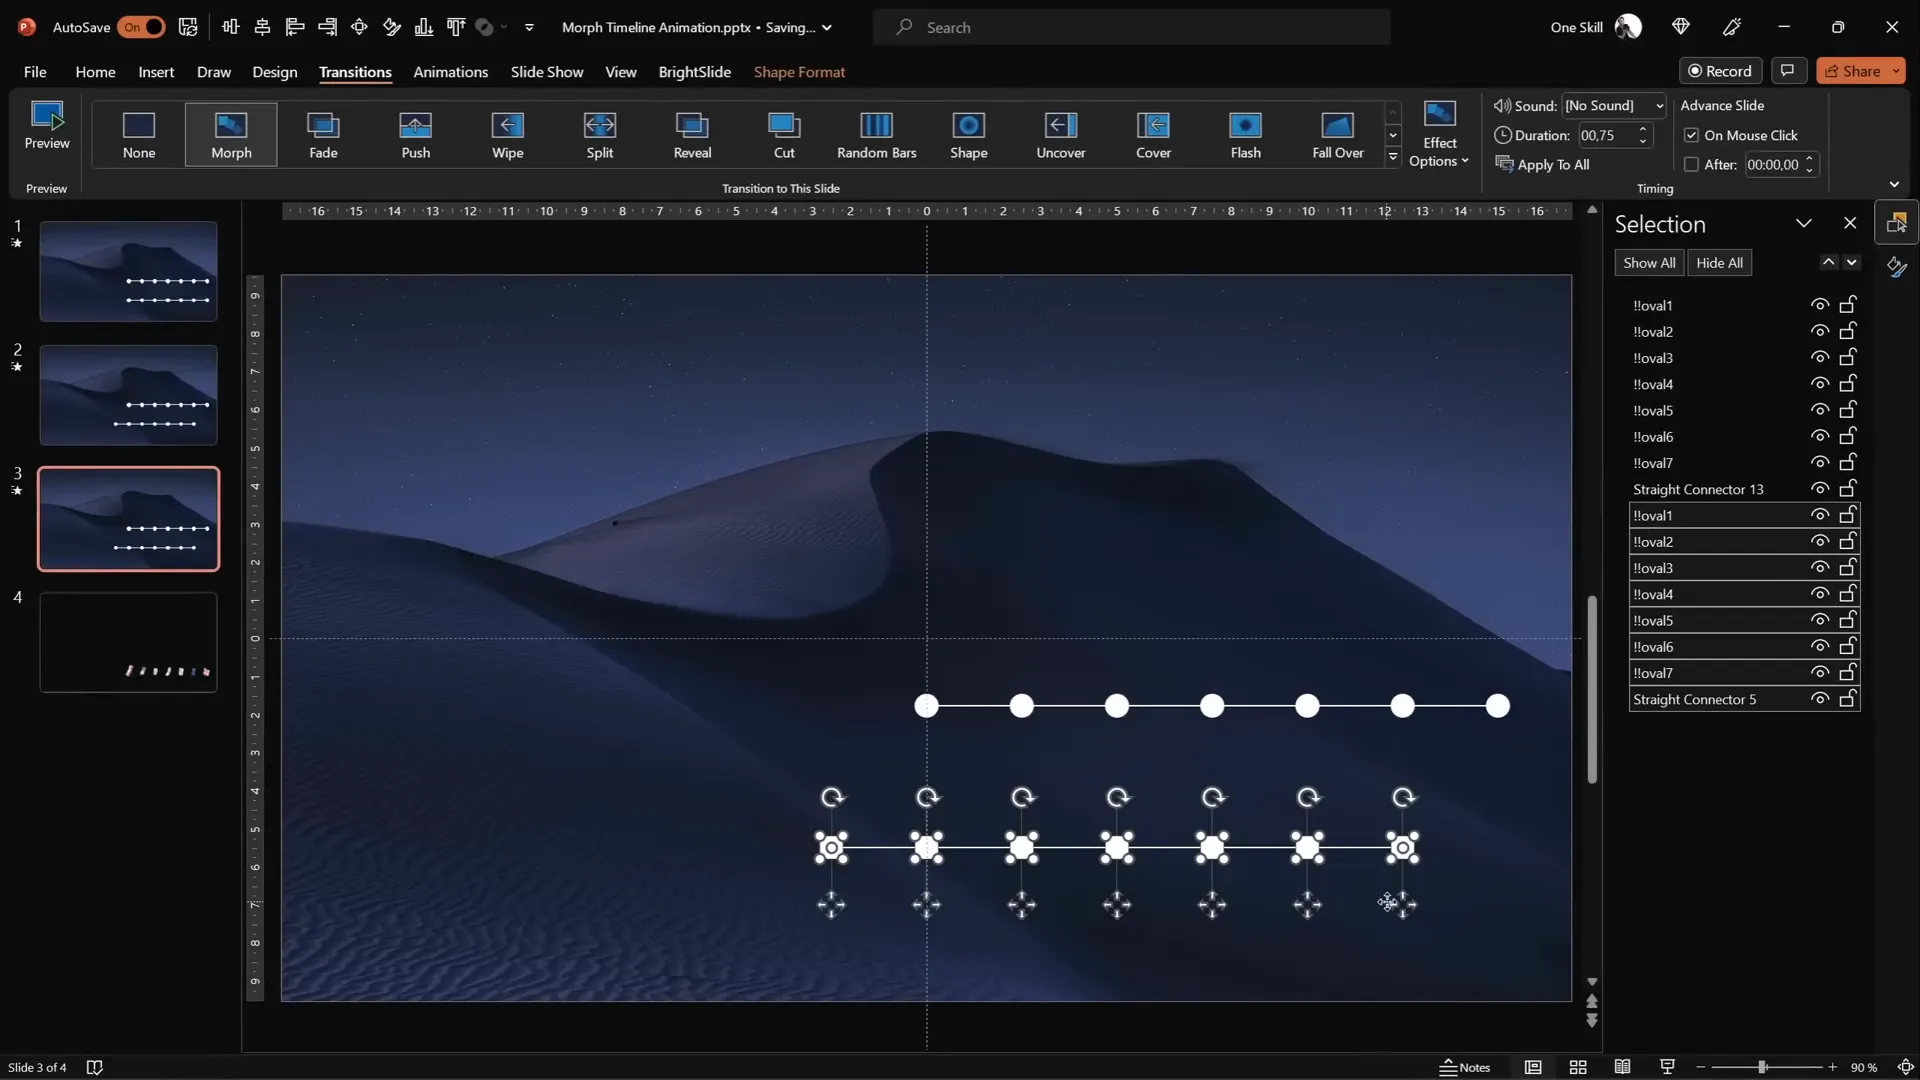Open the AutoSave saving status dropdown
1920x1080 pixels.
coord(827,27)
